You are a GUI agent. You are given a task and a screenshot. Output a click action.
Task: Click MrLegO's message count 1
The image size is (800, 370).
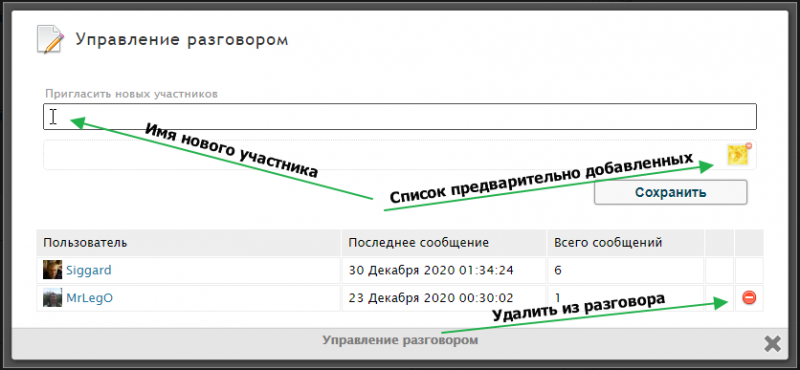557,298
